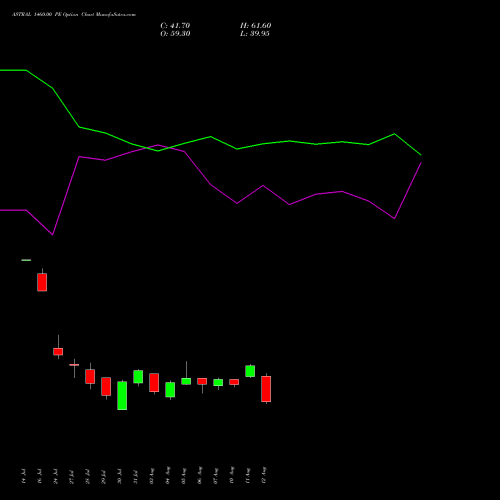Click the green candlestick above 04 Aug

pyautogui.click(x=170, y=390)
